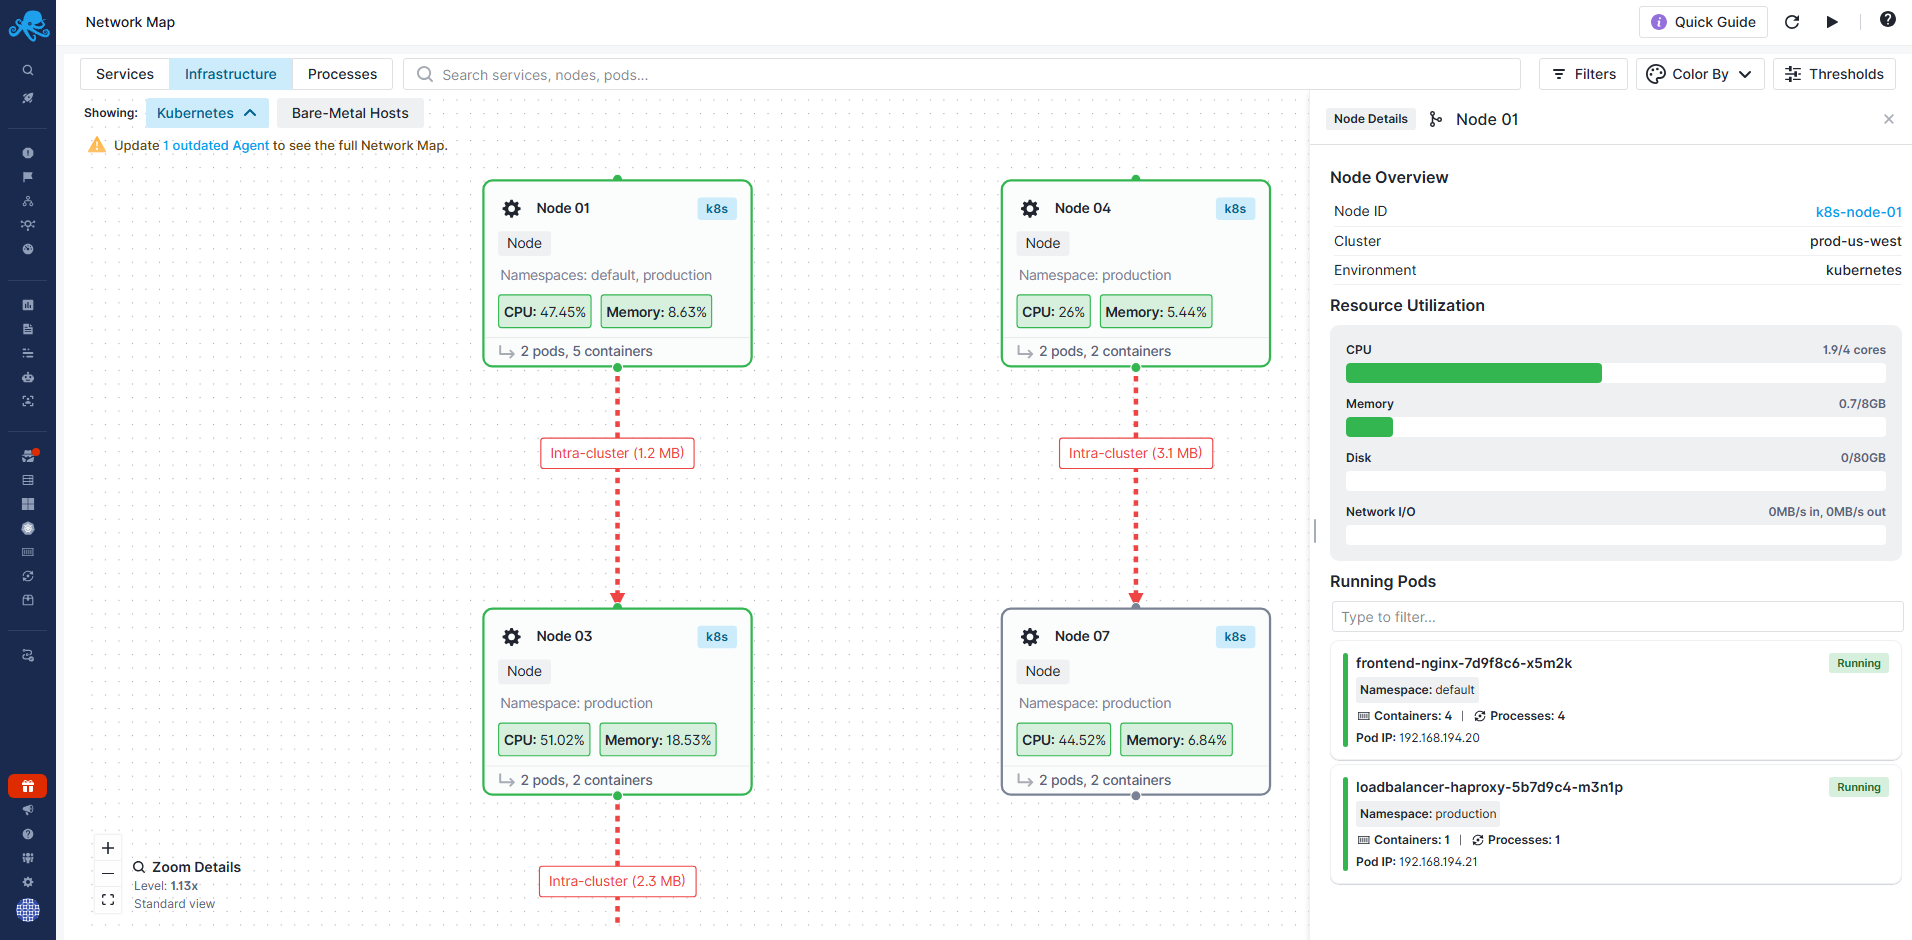Open the Node 07 settings gear on the map
This screenshot has width=1912, height=940.
(1030, 636)
